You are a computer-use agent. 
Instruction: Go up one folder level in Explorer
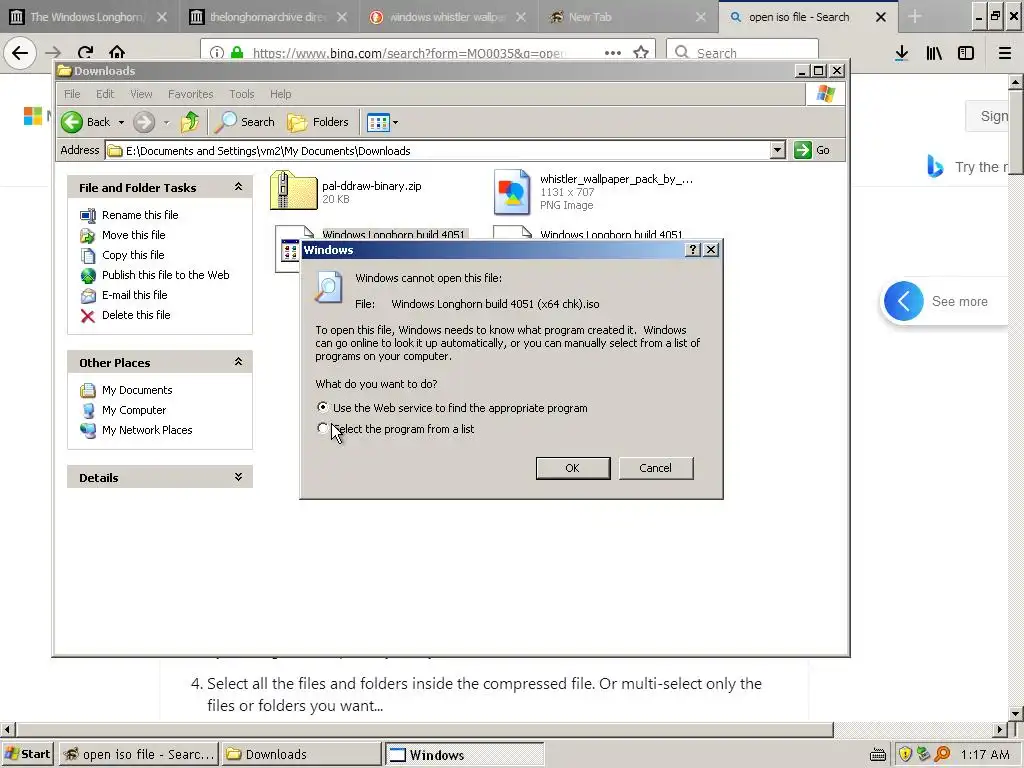tap(190, 122)
